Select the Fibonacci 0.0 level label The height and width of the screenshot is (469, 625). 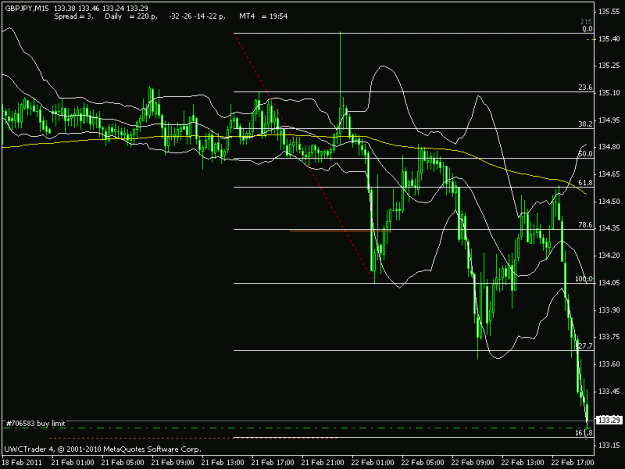[587, 29]
